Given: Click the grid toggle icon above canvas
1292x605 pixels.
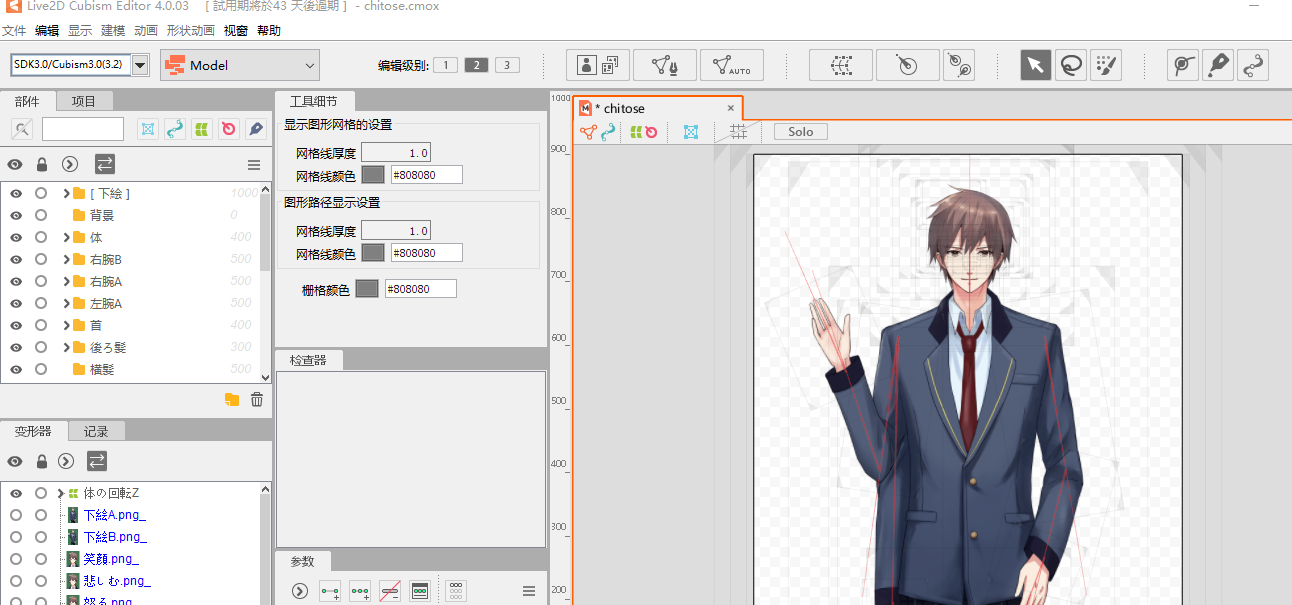Looking at the screenshot, I should (739, 131).
